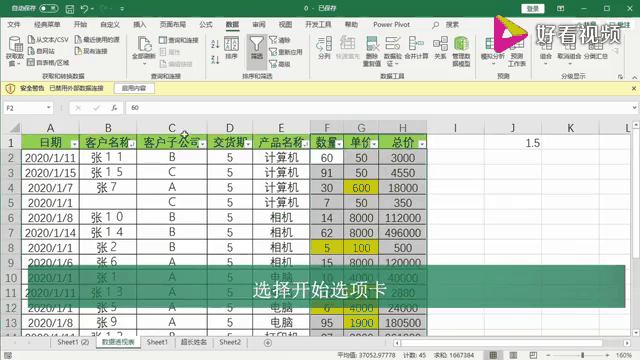The image size is (640, 360).
Task: Add a new sheet with plus icon
Action: coord(268,343)
